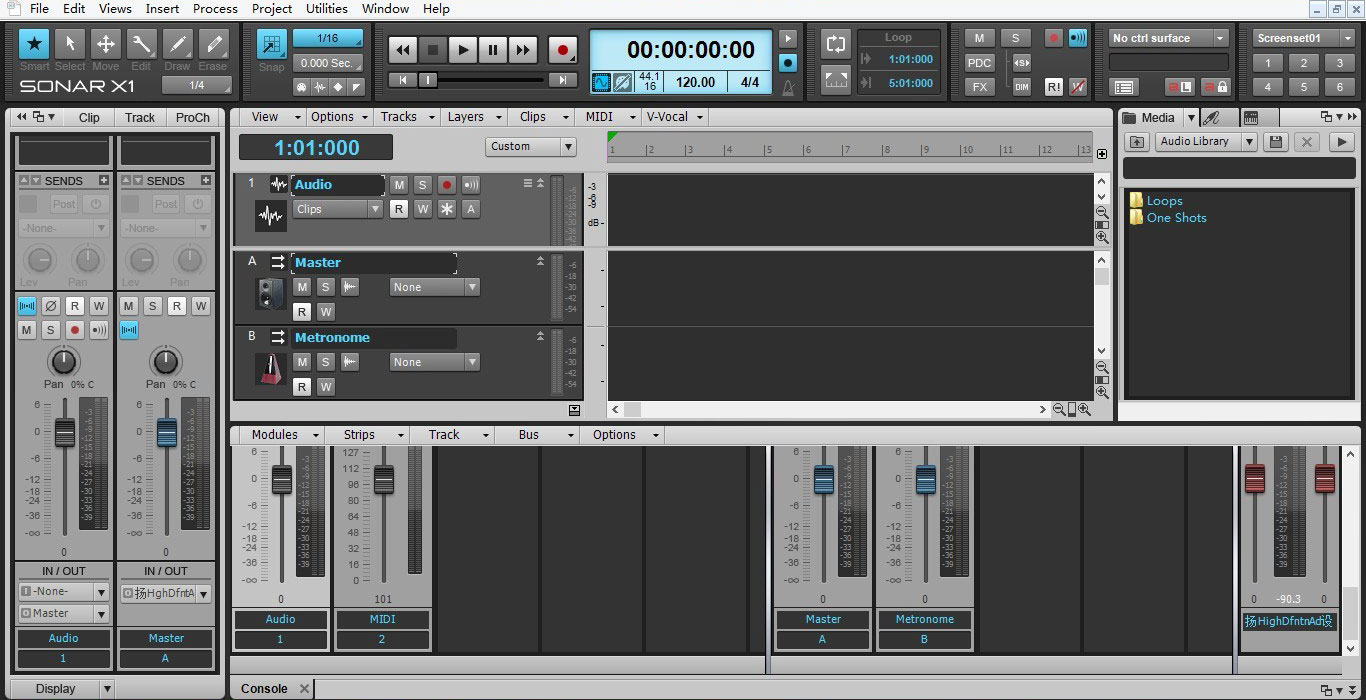Click the console MIDI strip volume fader

[384, 479]
